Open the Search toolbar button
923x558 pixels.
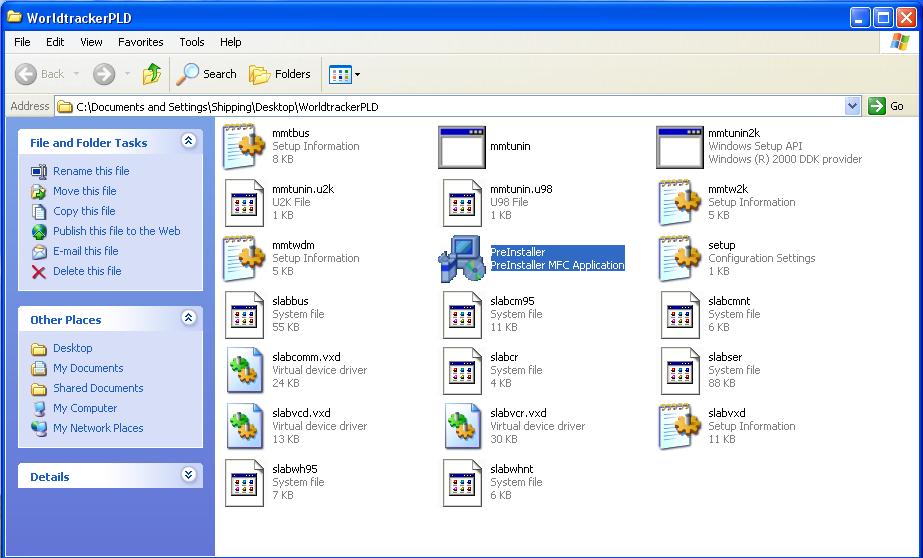tap(207, 74)
